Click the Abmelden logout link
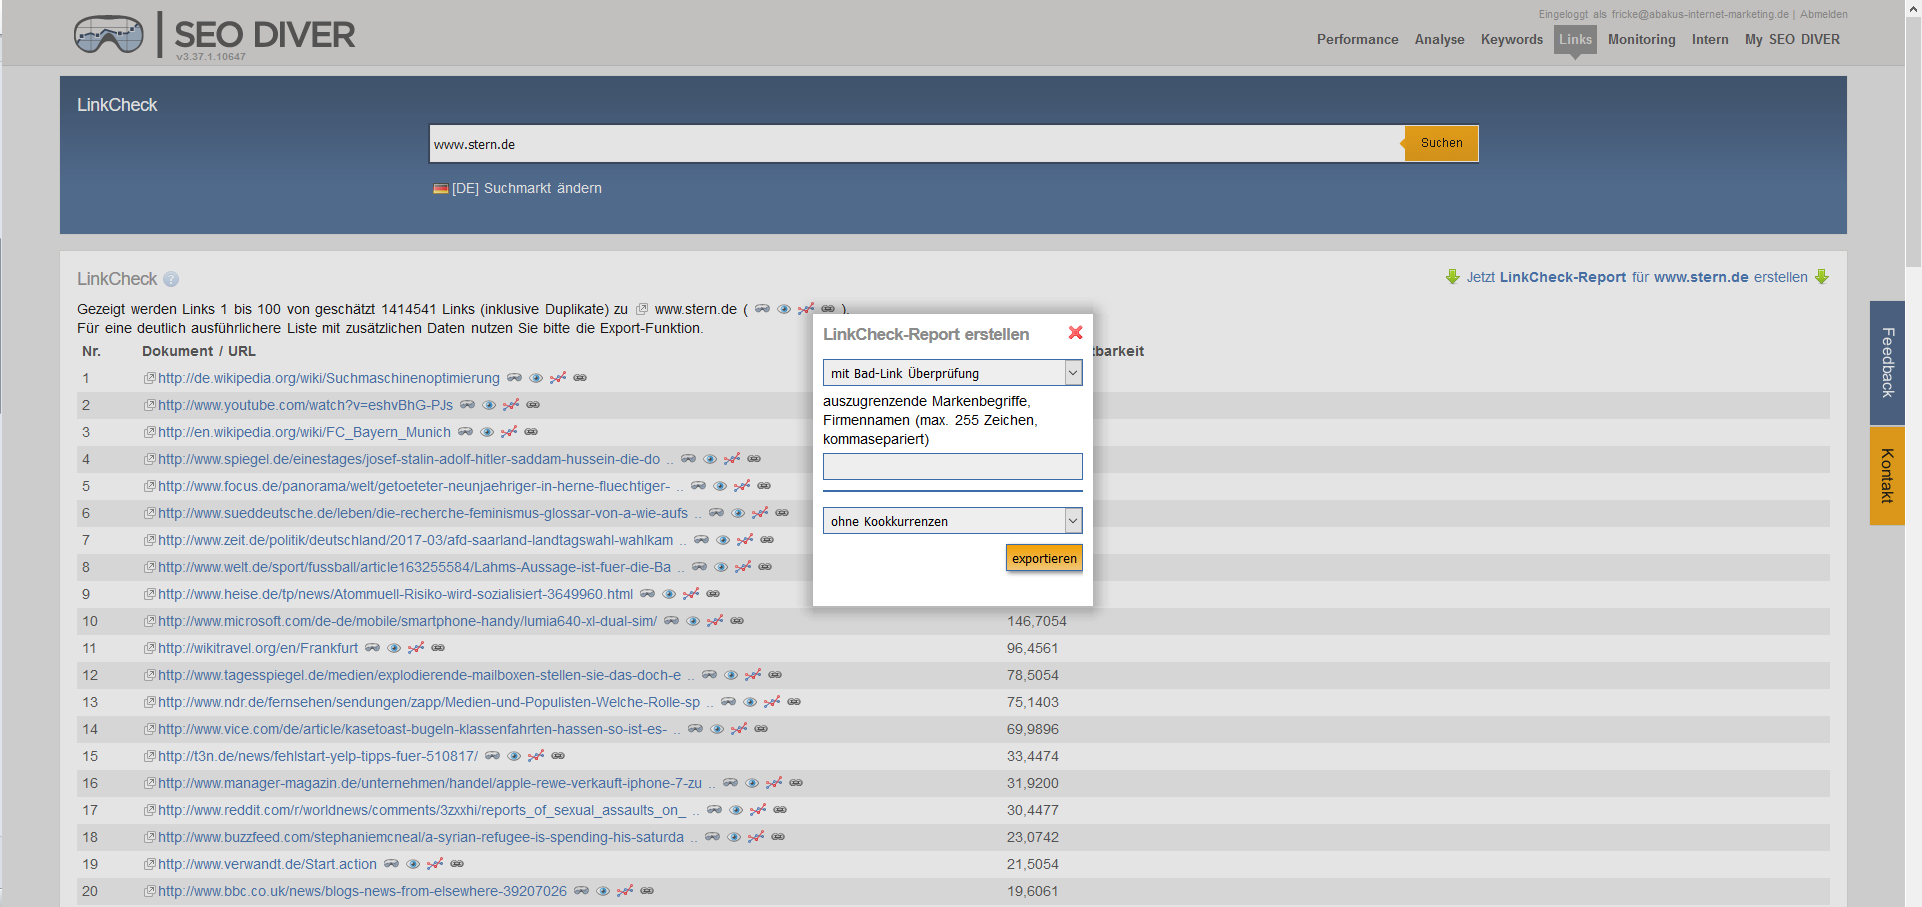Image resolution: width=1922 pixels, height=907 pixels. pyautogui.click(x=1823, y=14)
